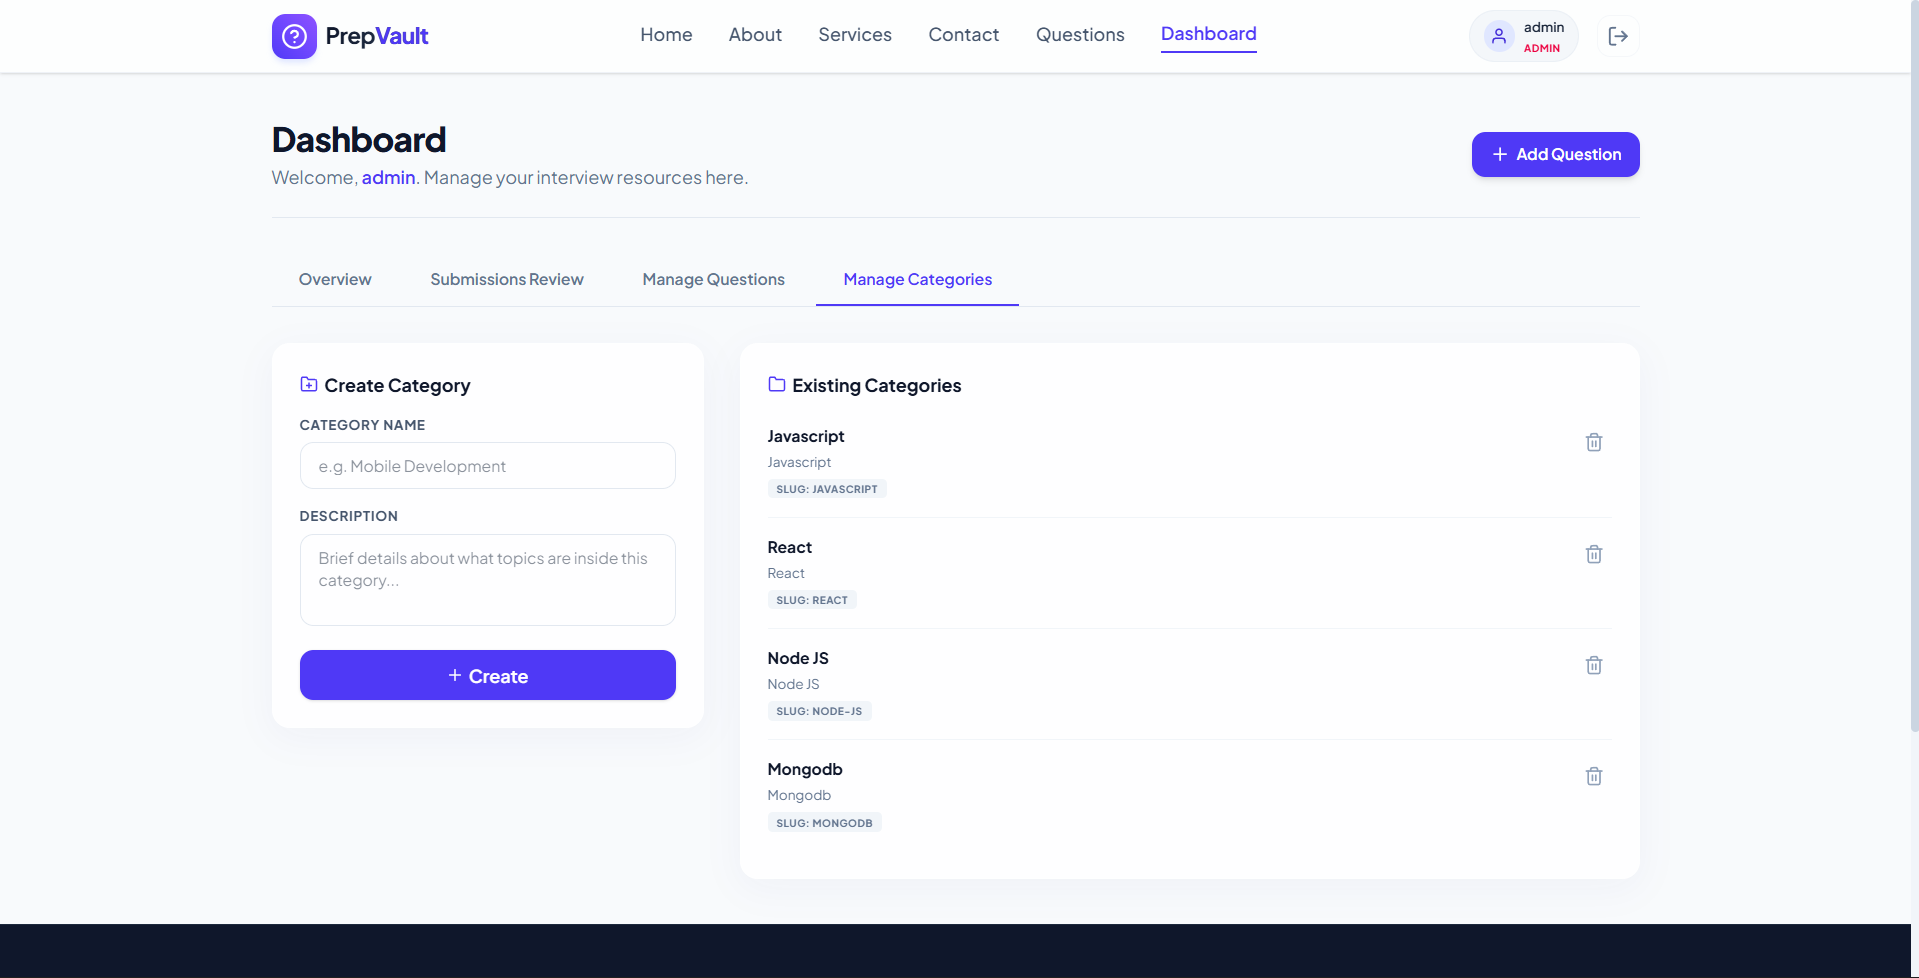1919x978 pixels.
Task: Switch to the Overview tab
Action: pyautogui.click(x=335, y=279)
